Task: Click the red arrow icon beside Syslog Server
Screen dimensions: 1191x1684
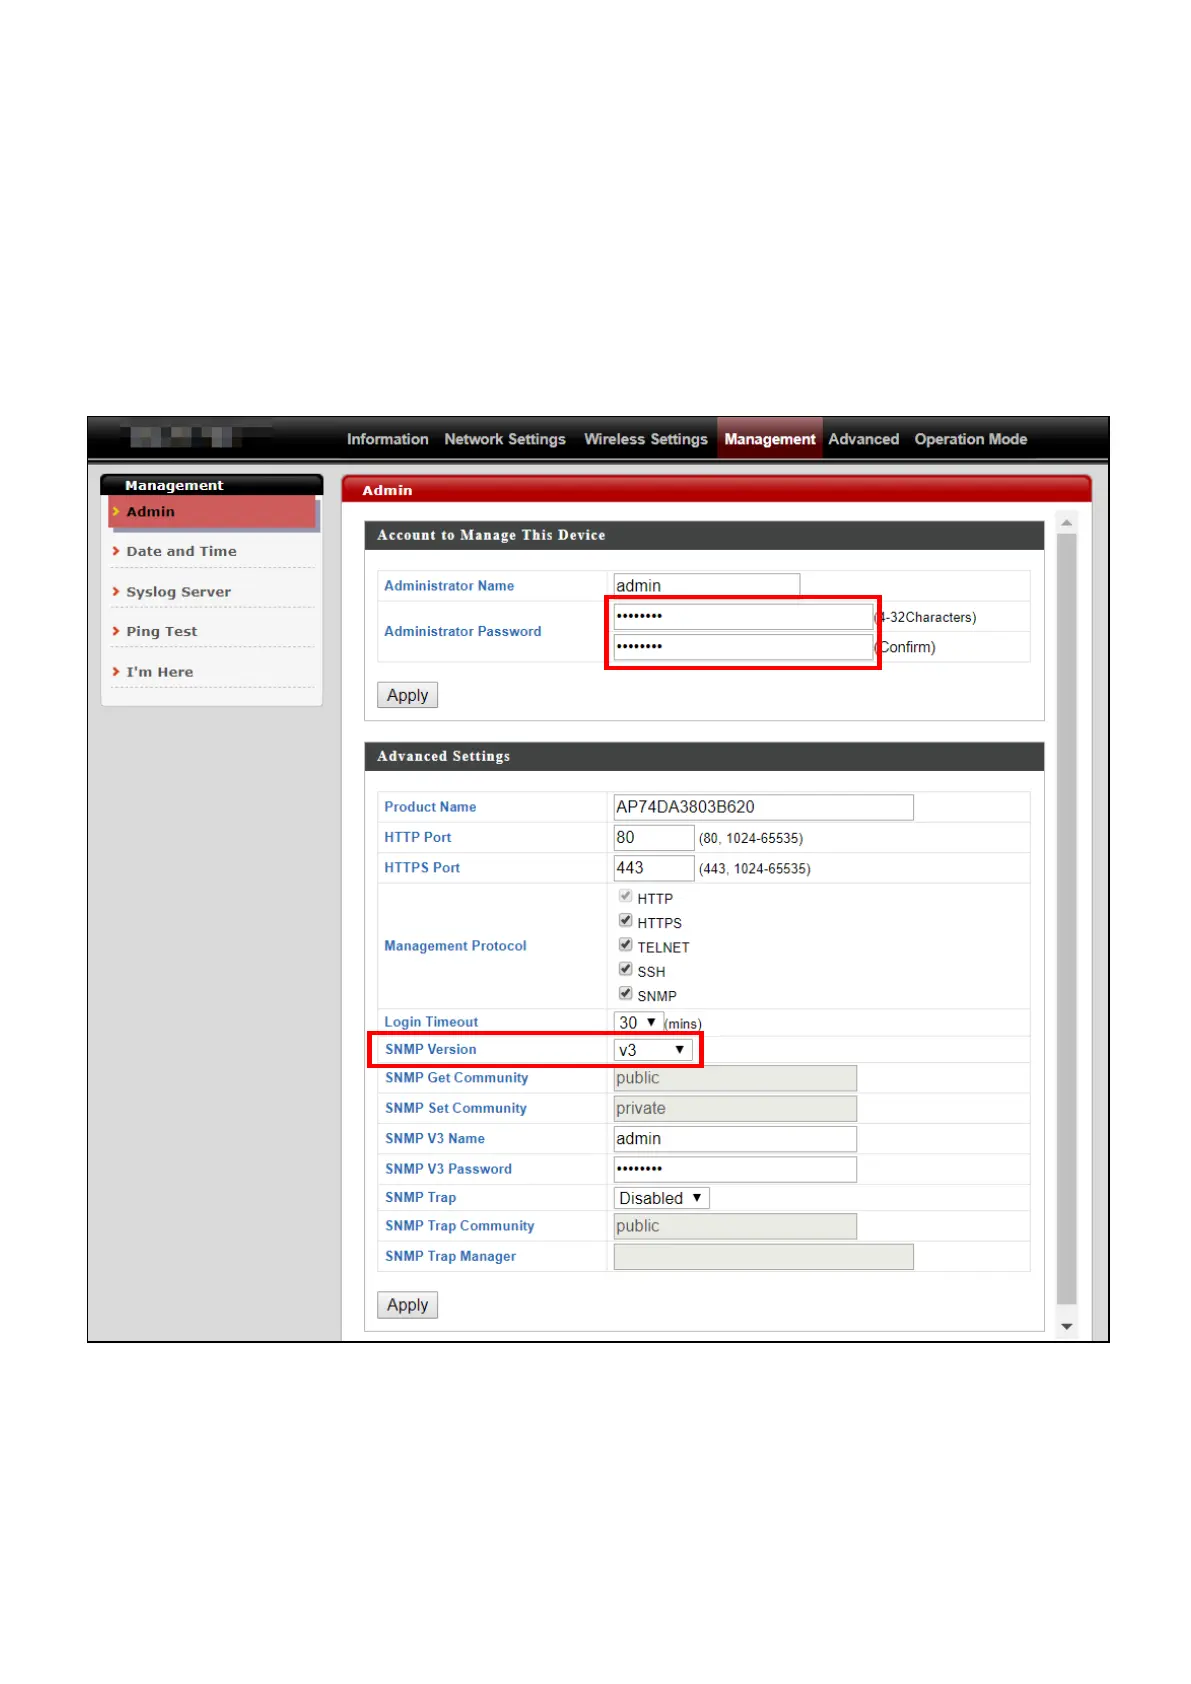Action: tap(116, 591)
